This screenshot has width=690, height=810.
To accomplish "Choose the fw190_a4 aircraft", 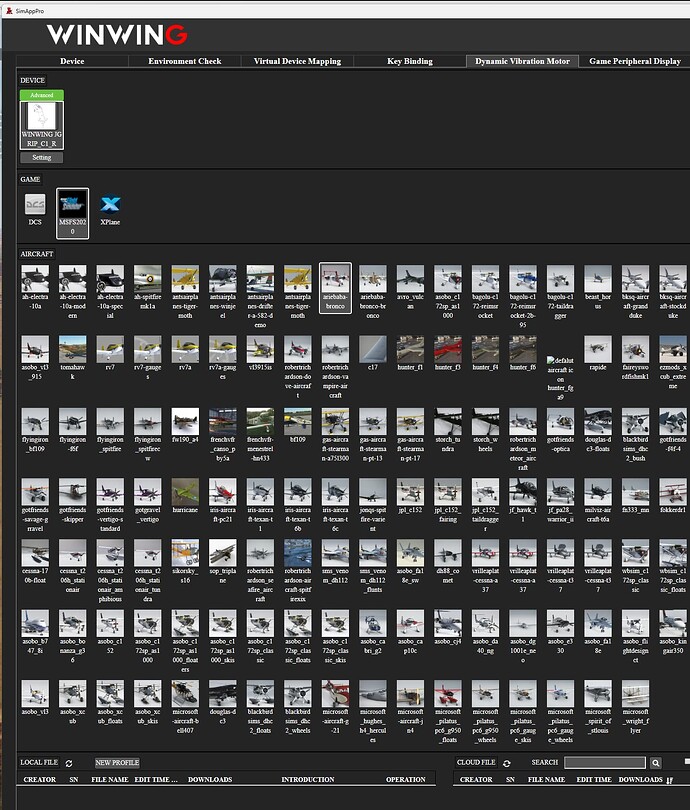I will pos(185,422).
